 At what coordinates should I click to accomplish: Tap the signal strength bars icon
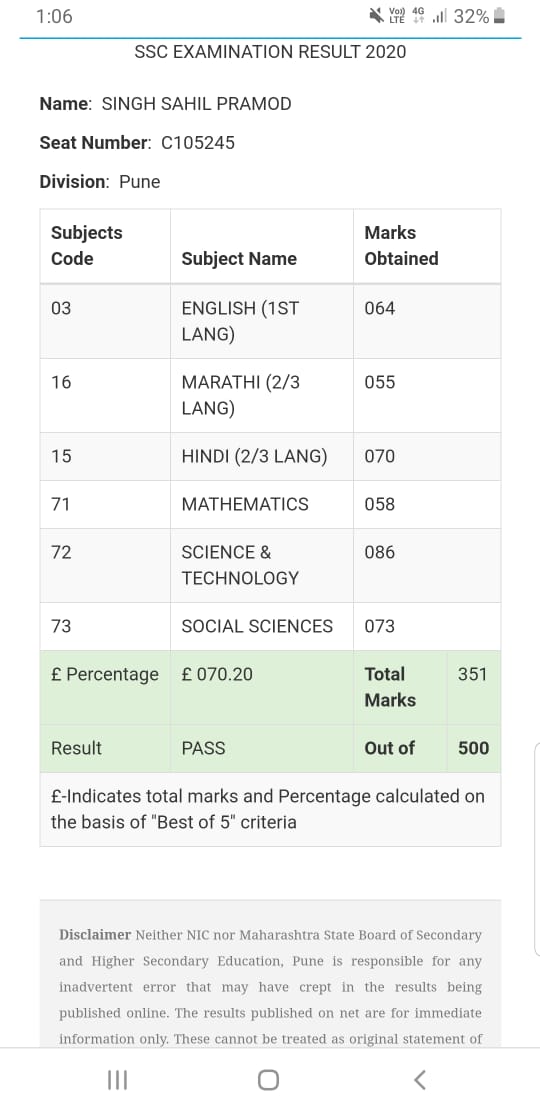click(439, 16)
